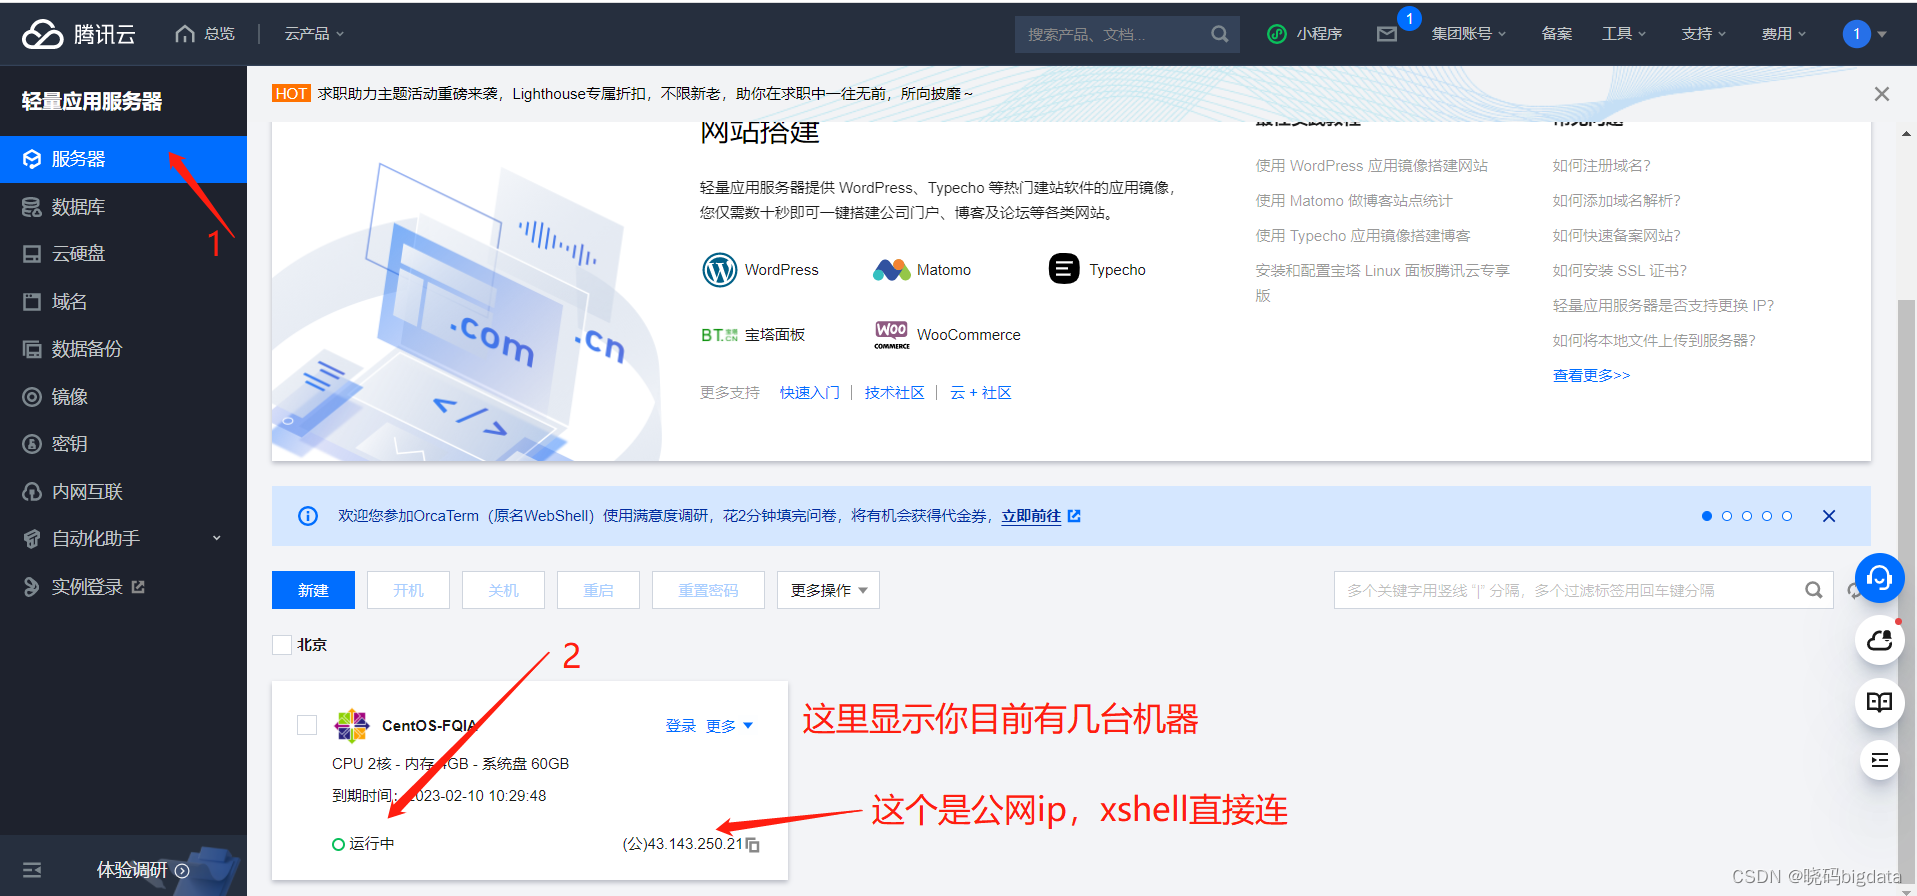Select 服务器 in the sidebar
The image size is (1917, 896).
(123, 159)
